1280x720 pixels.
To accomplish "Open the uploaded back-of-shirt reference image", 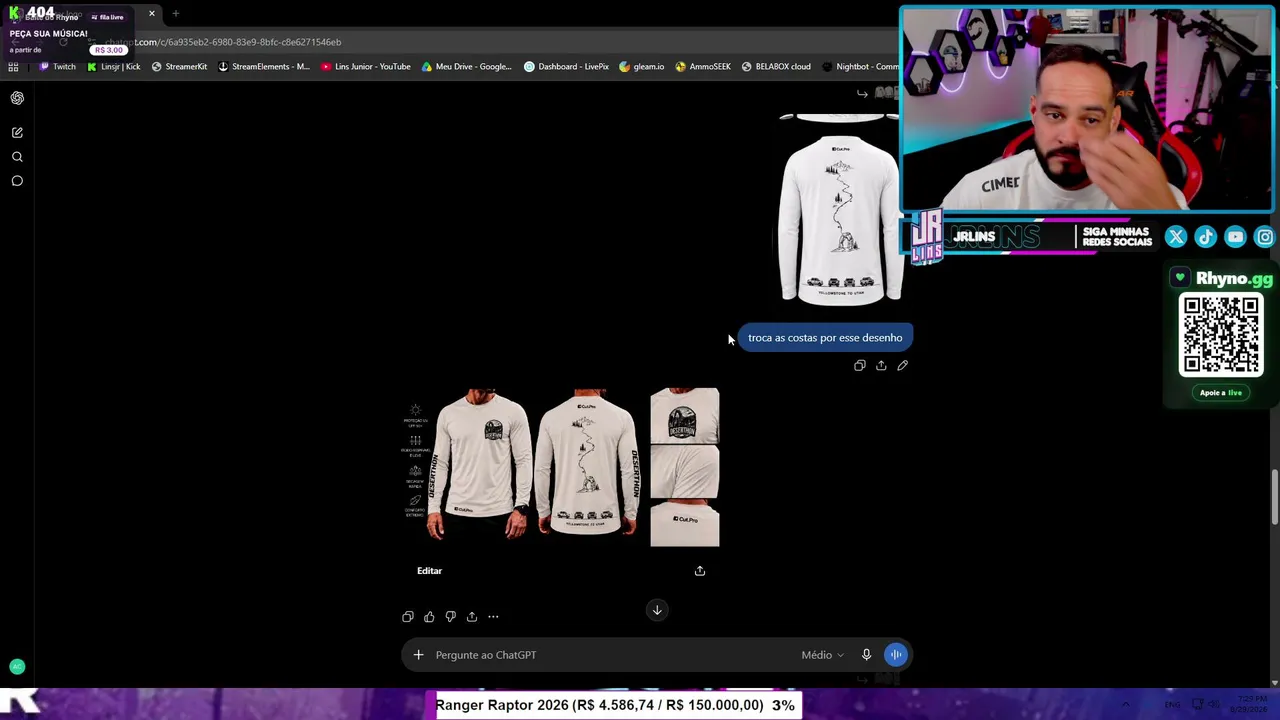I will [840, 208].
